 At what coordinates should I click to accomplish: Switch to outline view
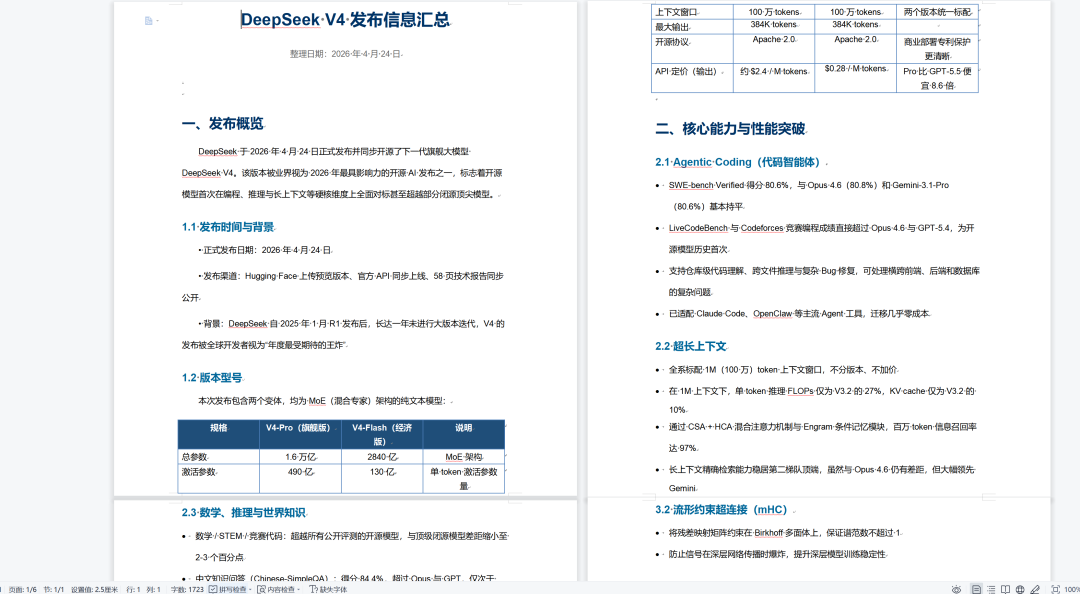(991, 587)
